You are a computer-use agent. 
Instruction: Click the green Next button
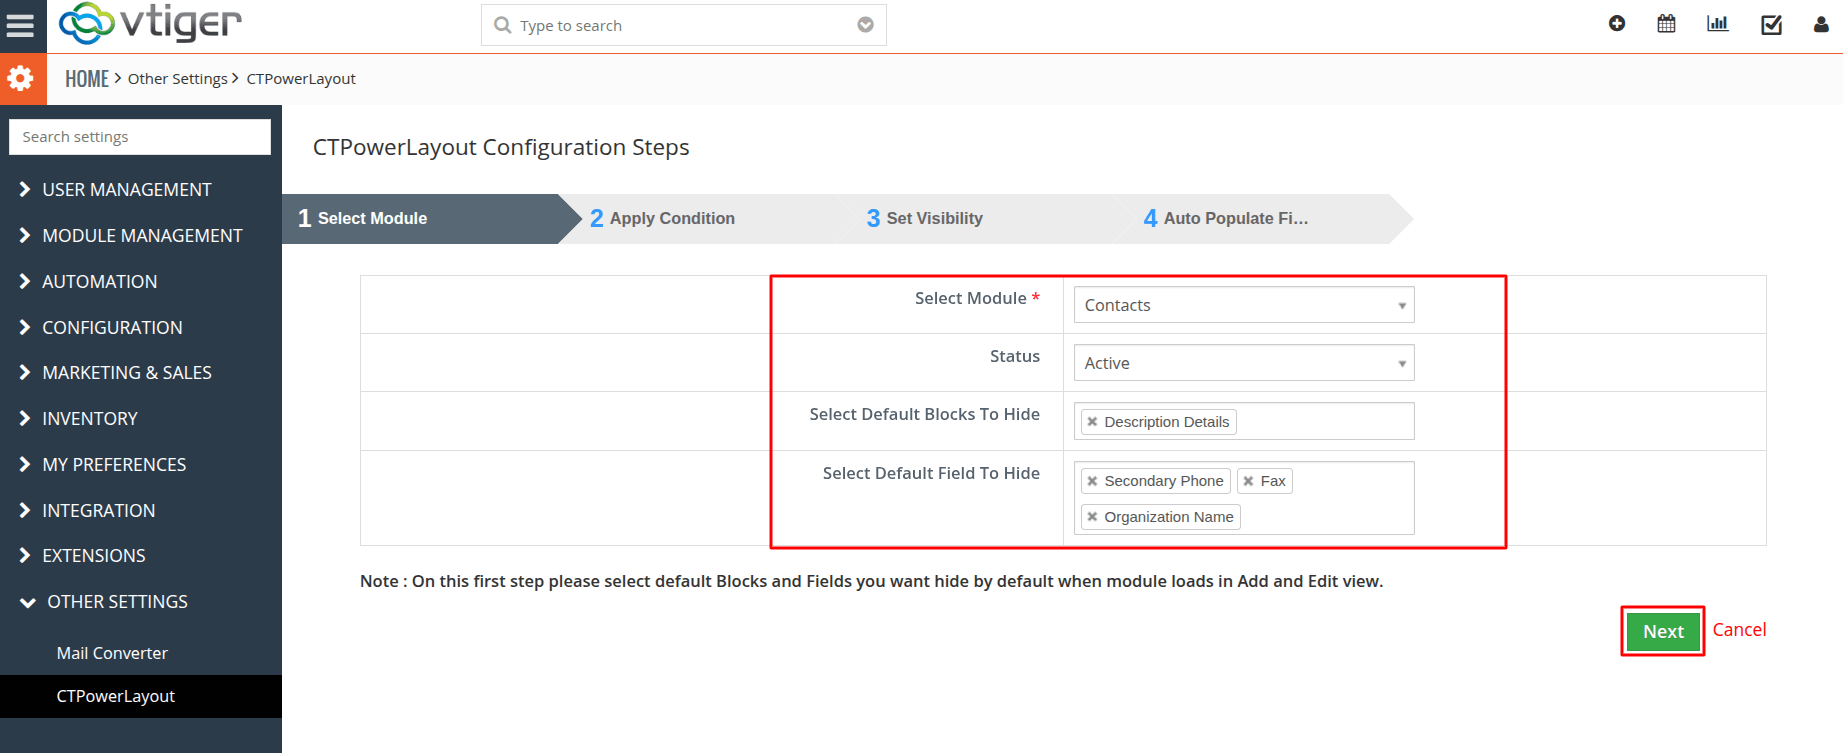tap(1663, 631)
